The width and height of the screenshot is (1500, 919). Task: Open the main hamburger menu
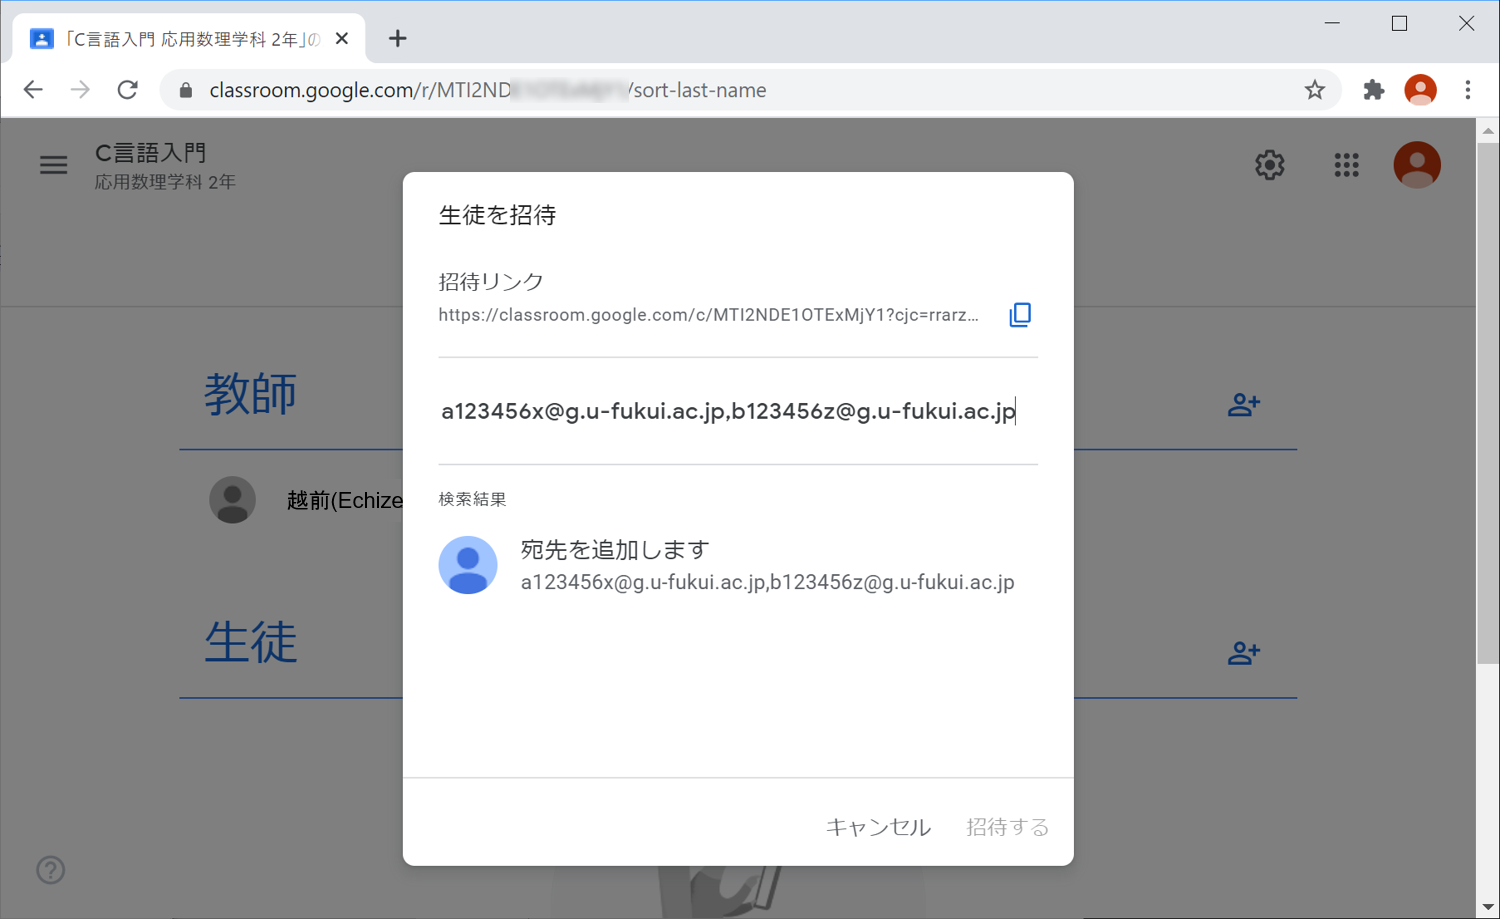[54, 165]
